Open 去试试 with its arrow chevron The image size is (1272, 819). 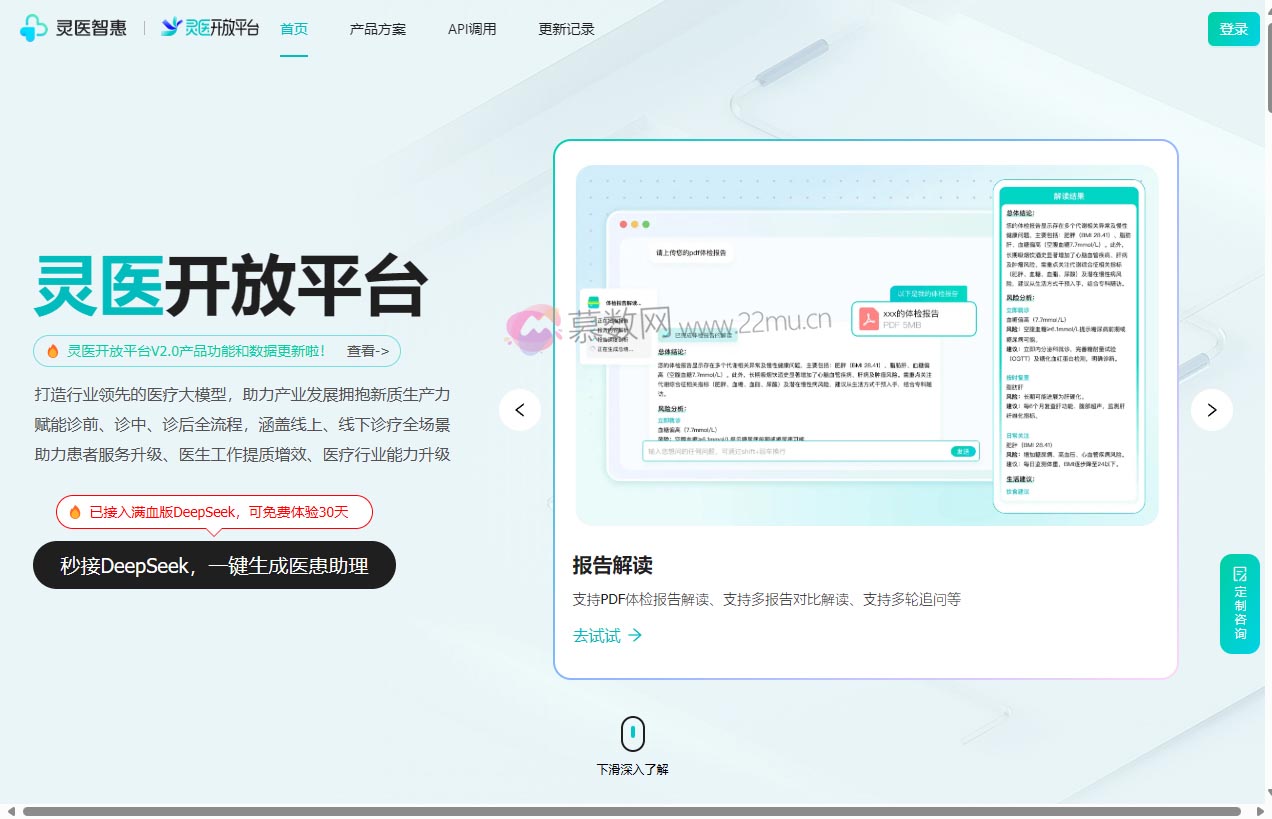[x=607, y=635]
